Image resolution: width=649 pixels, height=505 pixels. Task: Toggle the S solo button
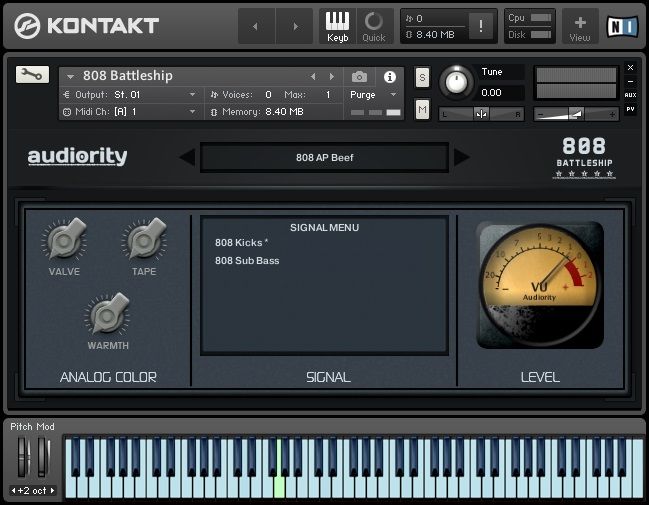click(x=422, y=77)
